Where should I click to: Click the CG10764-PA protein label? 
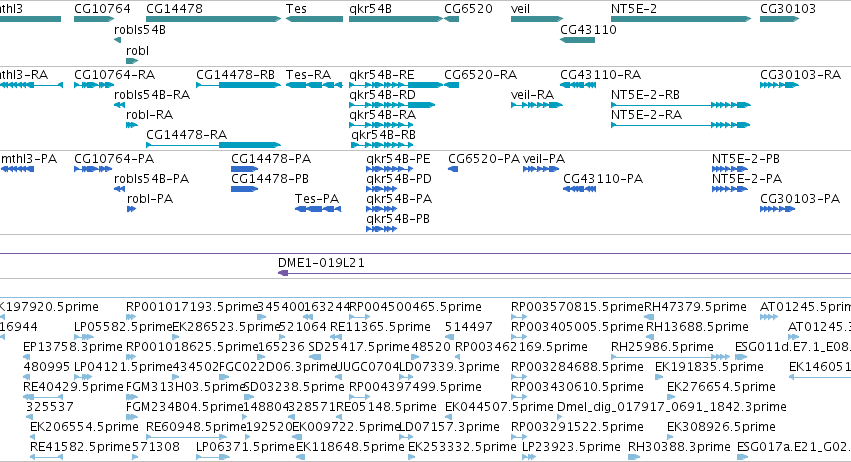pyautogui.click(x=114, y=159)
